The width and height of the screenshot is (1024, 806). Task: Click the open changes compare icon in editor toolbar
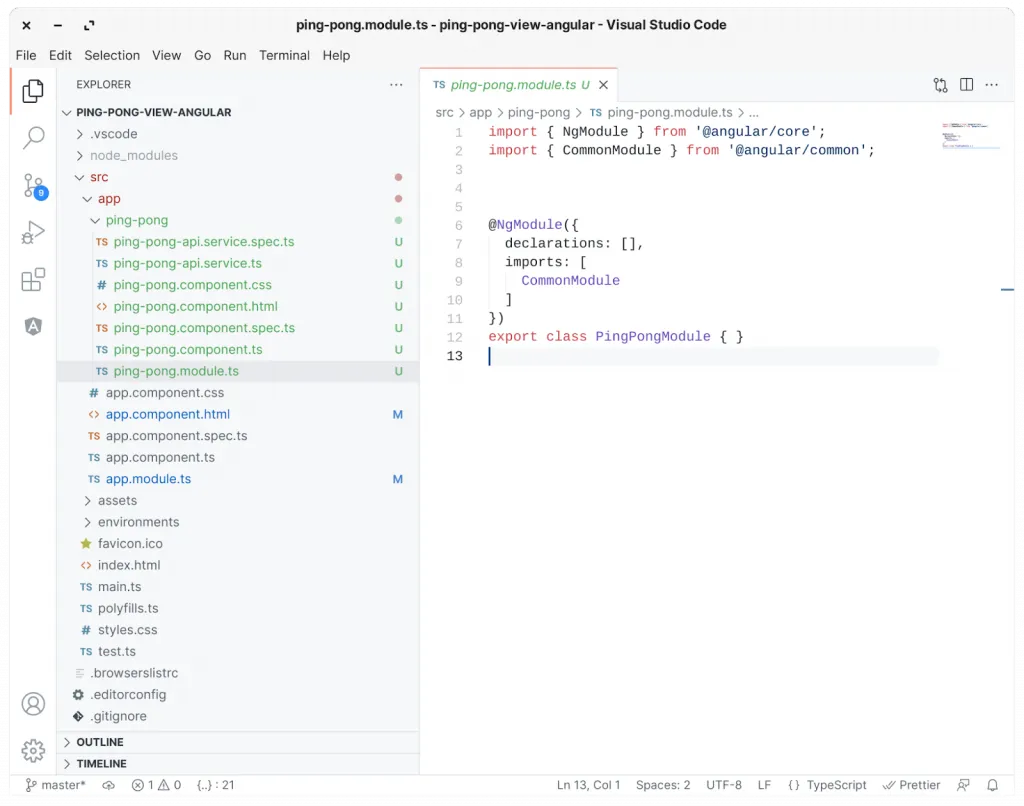coord(940,85)
